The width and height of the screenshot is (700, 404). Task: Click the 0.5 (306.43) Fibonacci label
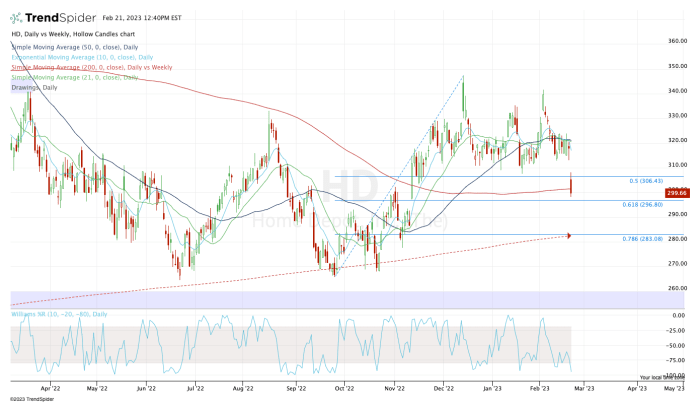[x=646, y=181]
